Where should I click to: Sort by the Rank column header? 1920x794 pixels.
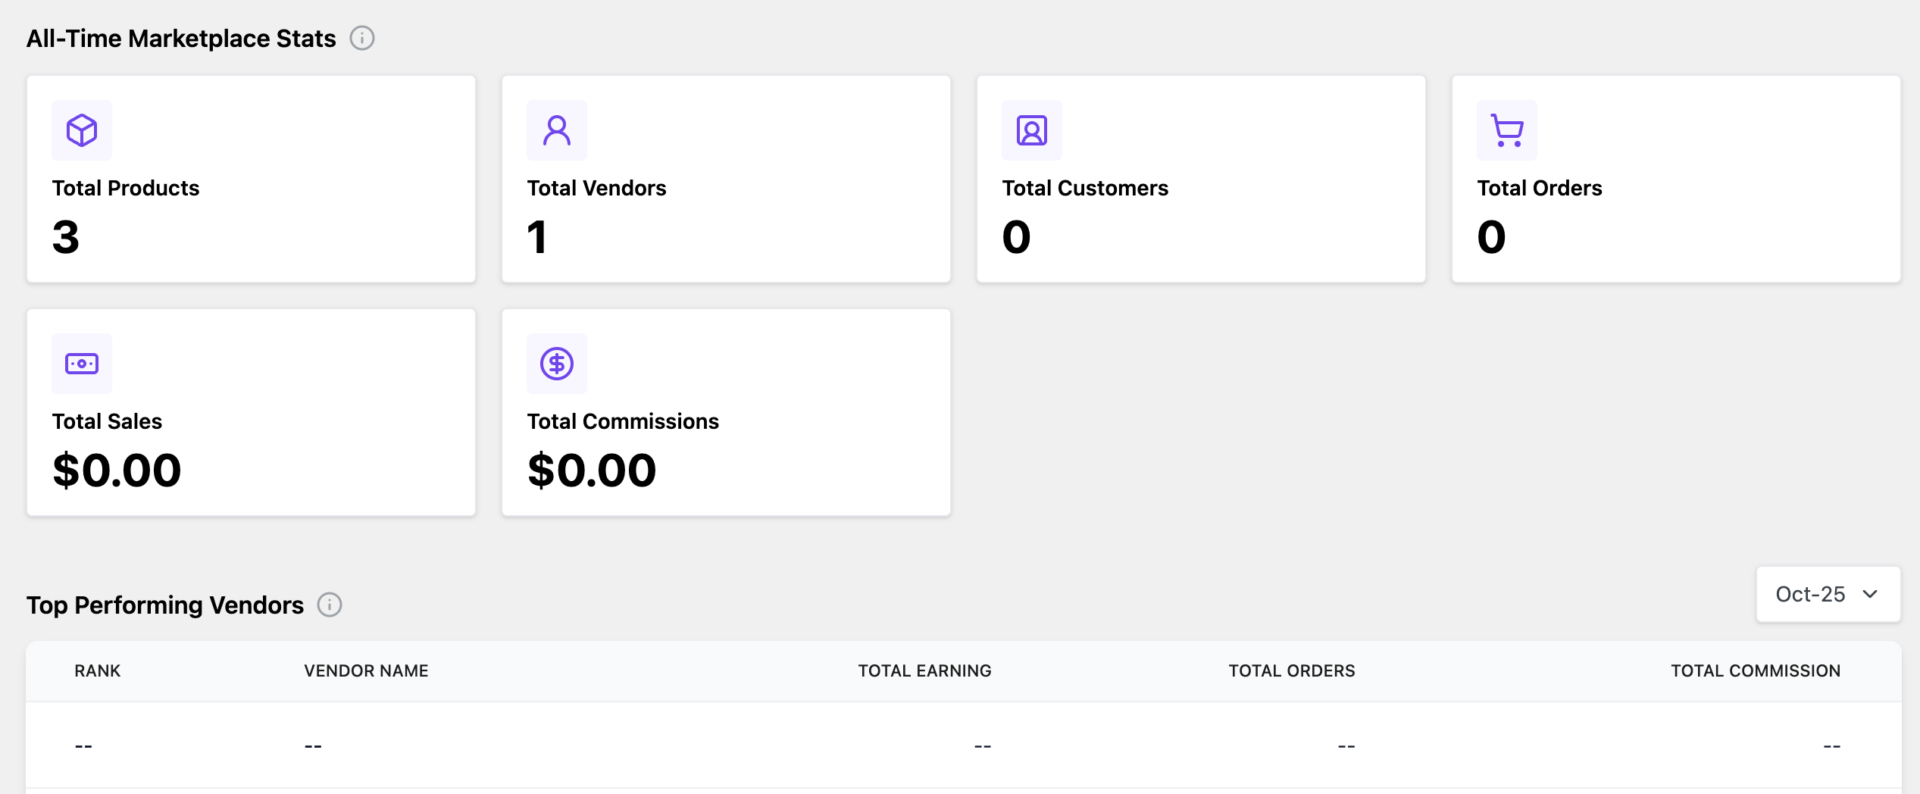pyautogui.click(x=97, y=671)
